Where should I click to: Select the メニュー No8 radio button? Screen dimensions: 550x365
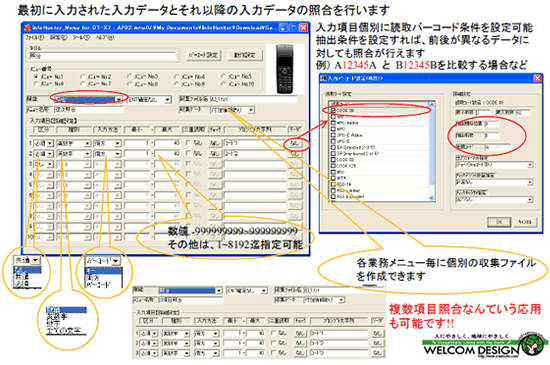click(x=129, y=84)
